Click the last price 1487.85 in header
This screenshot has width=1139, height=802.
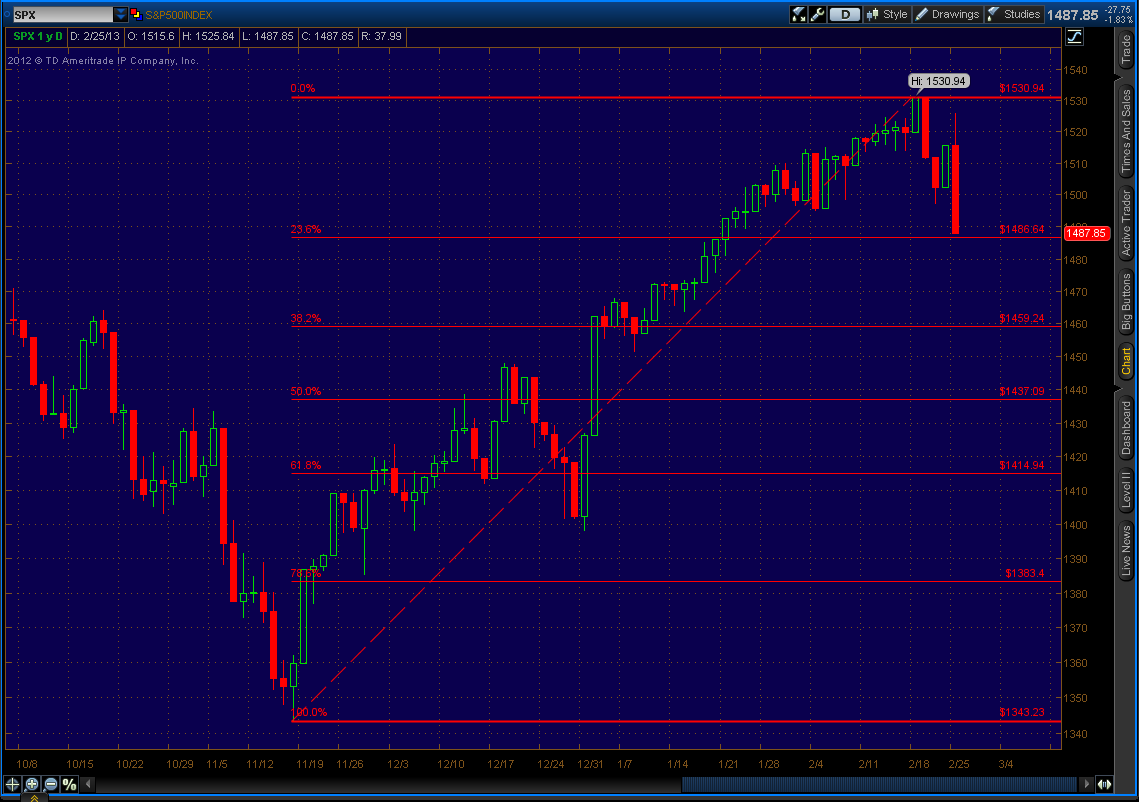(x=1072, y=15)
